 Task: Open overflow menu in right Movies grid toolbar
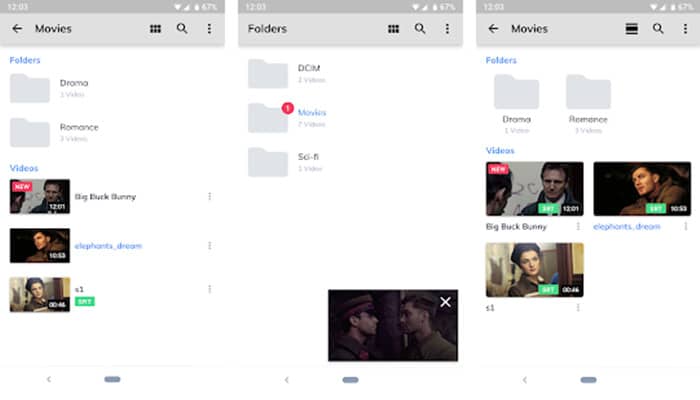(685, 29)
